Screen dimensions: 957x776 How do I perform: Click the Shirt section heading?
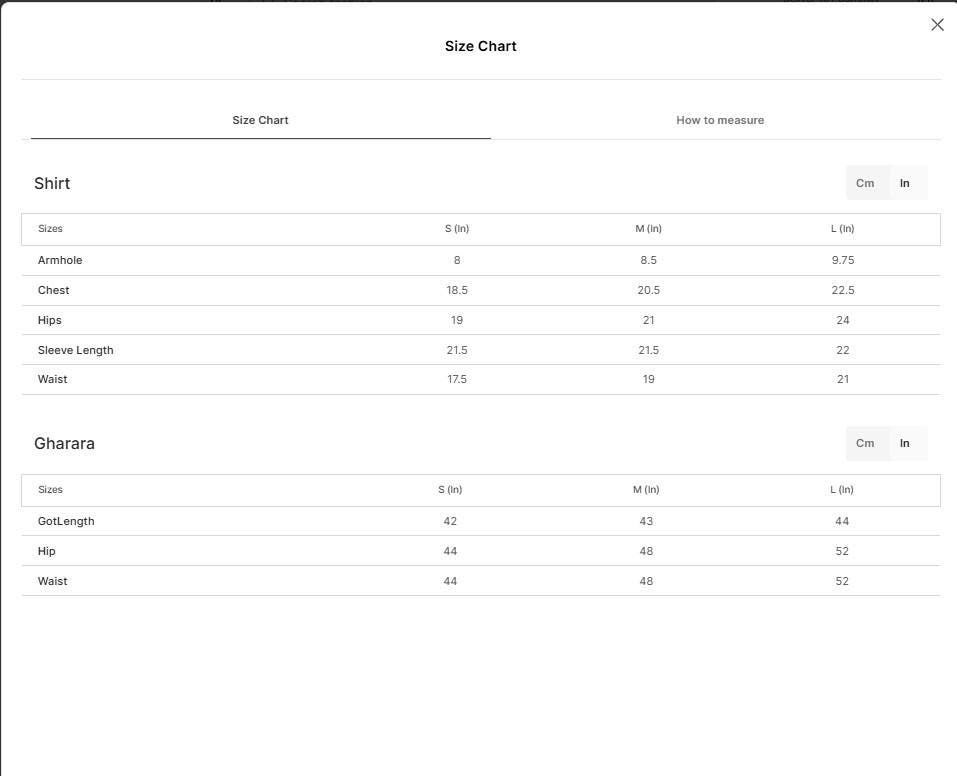tap(52, 183)
